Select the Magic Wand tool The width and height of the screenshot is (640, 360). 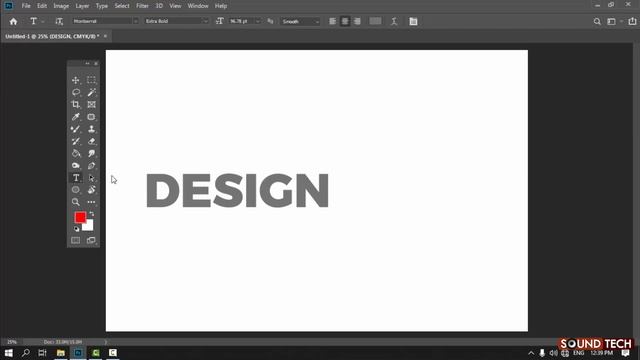tap(91, 92)
